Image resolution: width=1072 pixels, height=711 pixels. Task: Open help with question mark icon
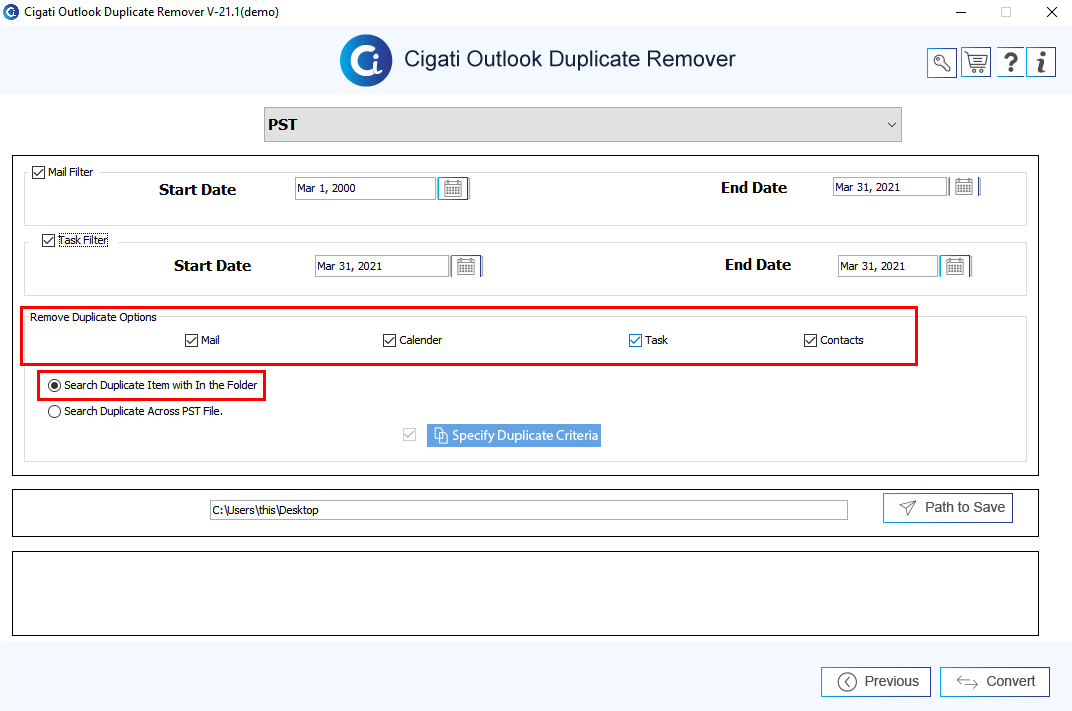coord(1010,63)
